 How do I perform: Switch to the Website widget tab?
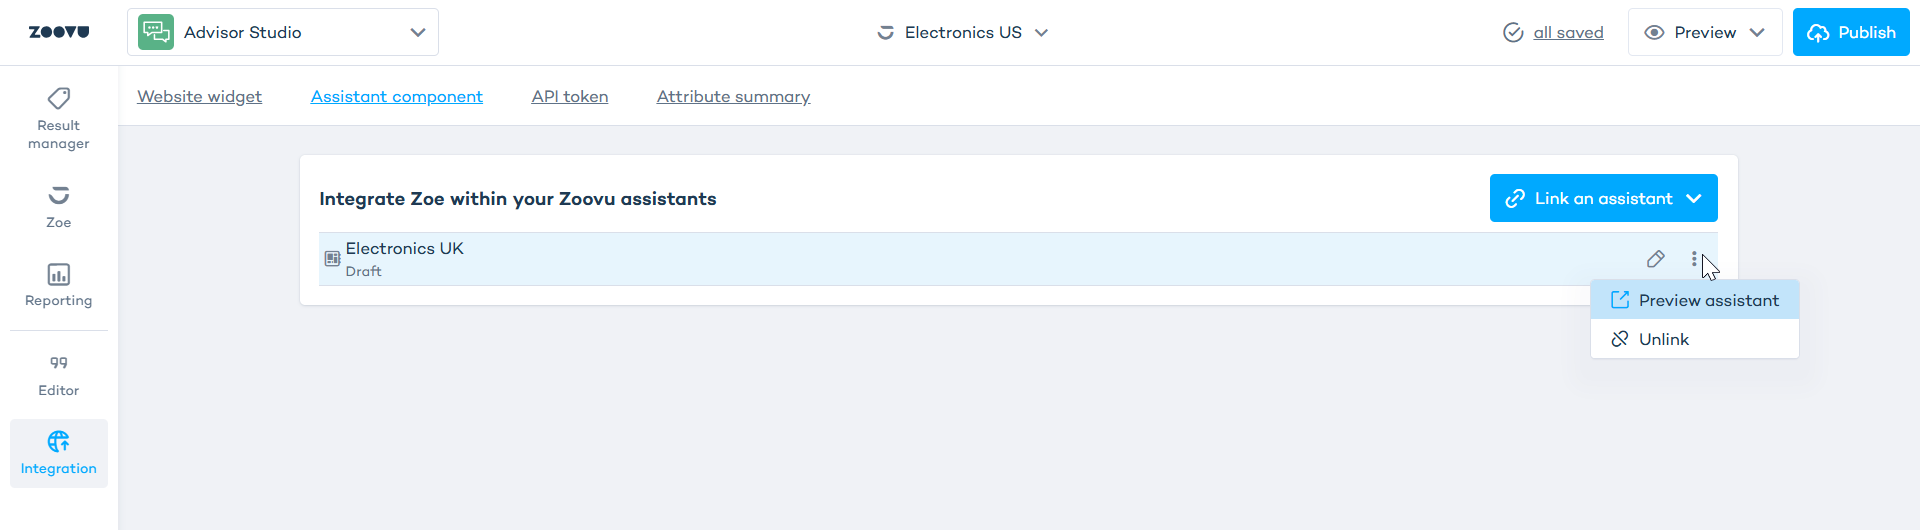coord(199,96)
